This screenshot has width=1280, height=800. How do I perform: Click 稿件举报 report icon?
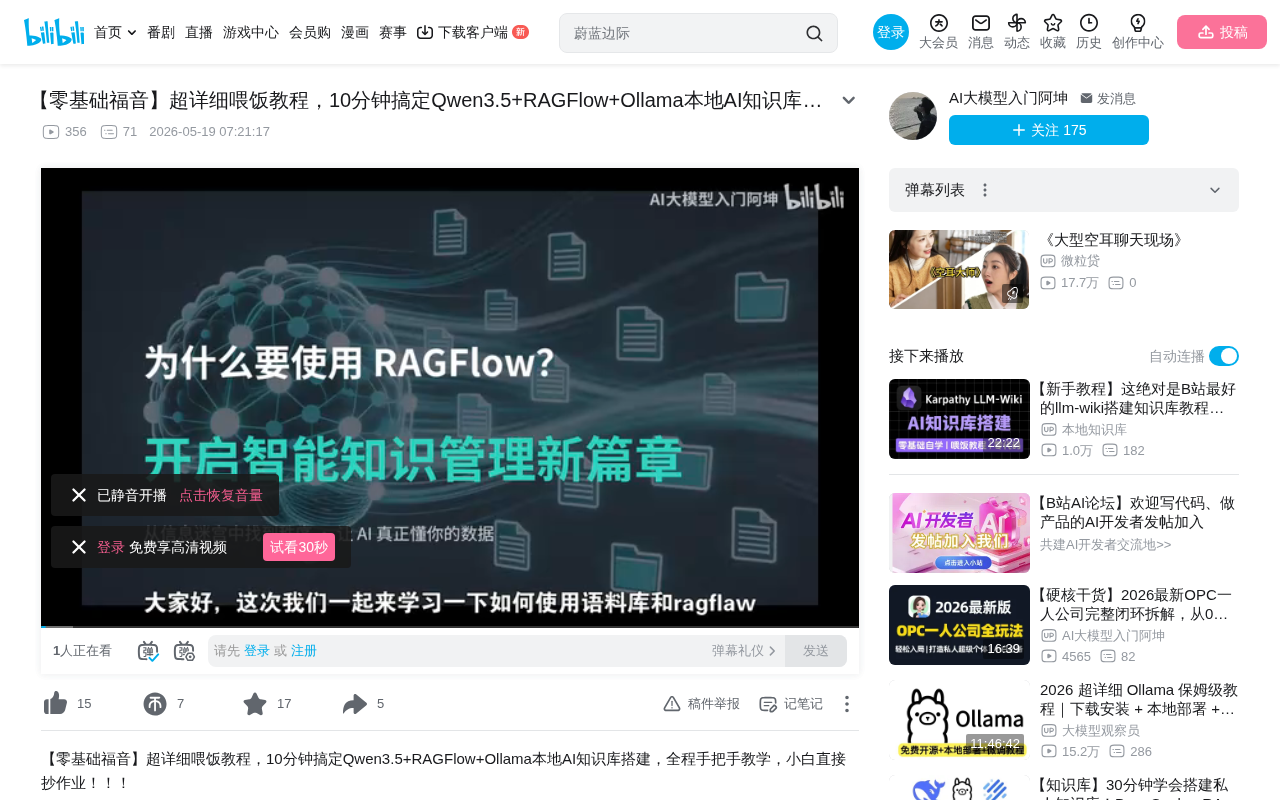tap(702, 704)
